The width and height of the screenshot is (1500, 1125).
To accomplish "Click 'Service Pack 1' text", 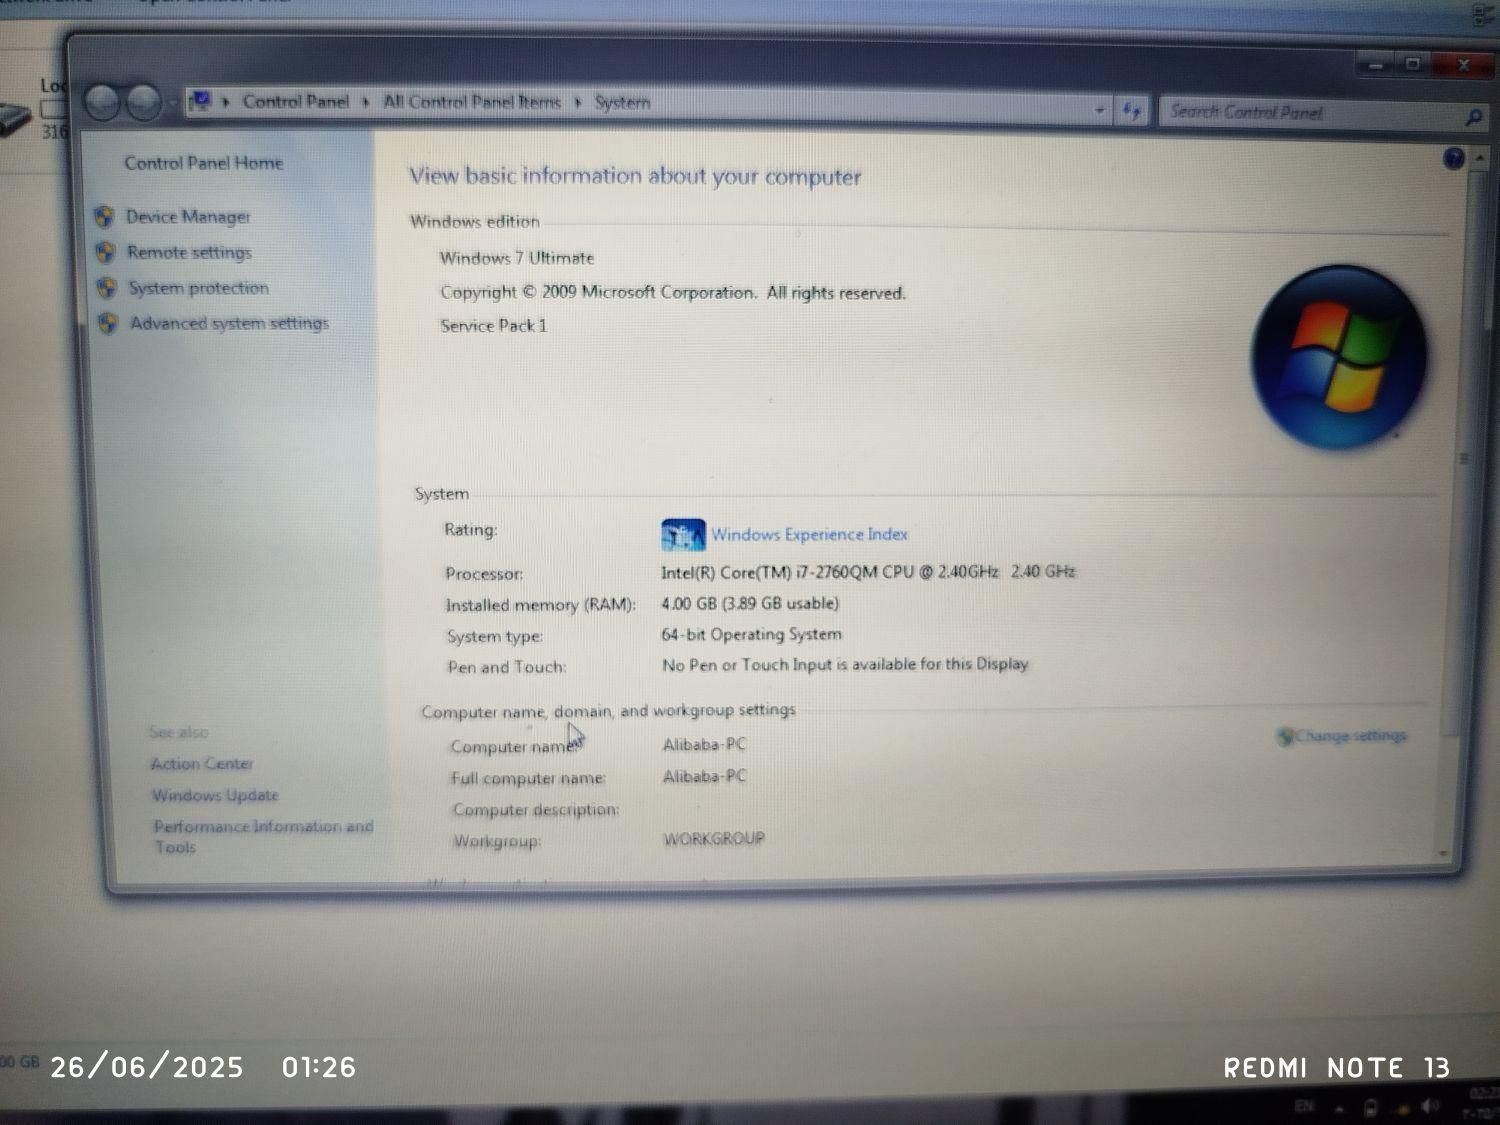I will click(x=493, y=325).
